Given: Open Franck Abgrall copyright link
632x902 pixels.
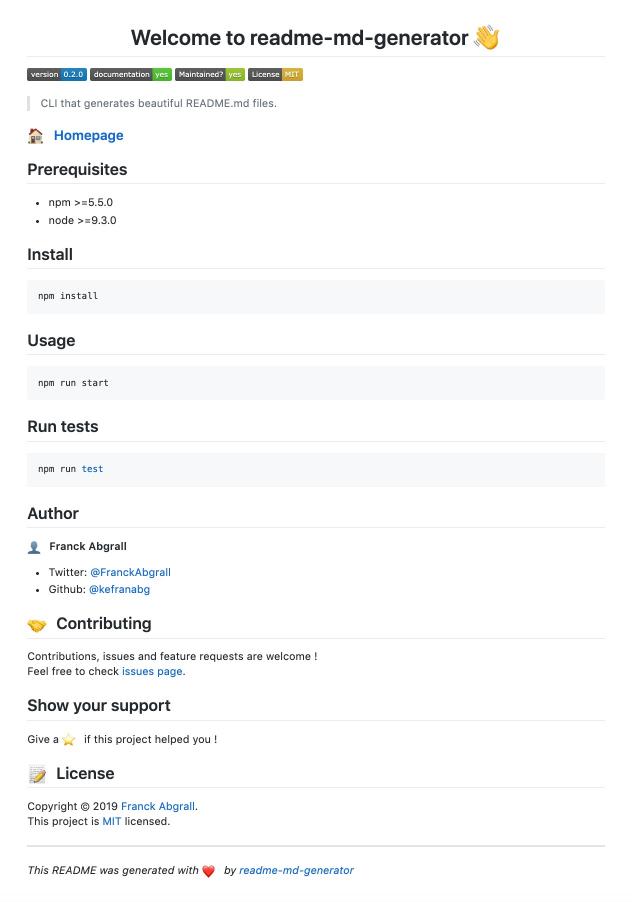Looking at the screenshot, I should [x=158, y=806].
